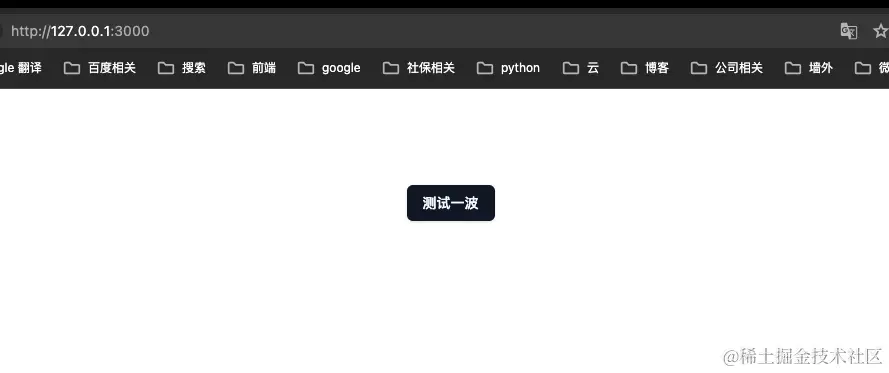Open the 云 bookmarks folder
Viewport: 889px width, 373px height.
[x=581, y=68]
